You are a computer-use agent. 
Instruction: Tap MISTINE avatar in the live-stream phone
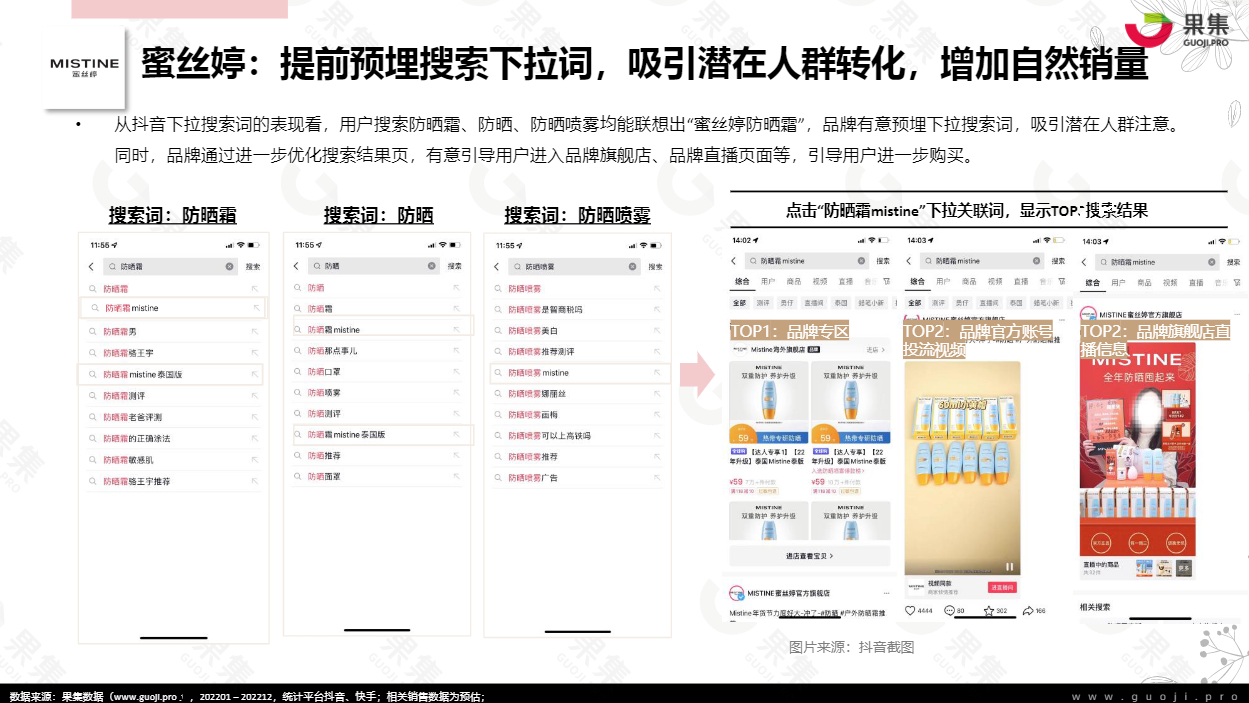[1087, 313]
